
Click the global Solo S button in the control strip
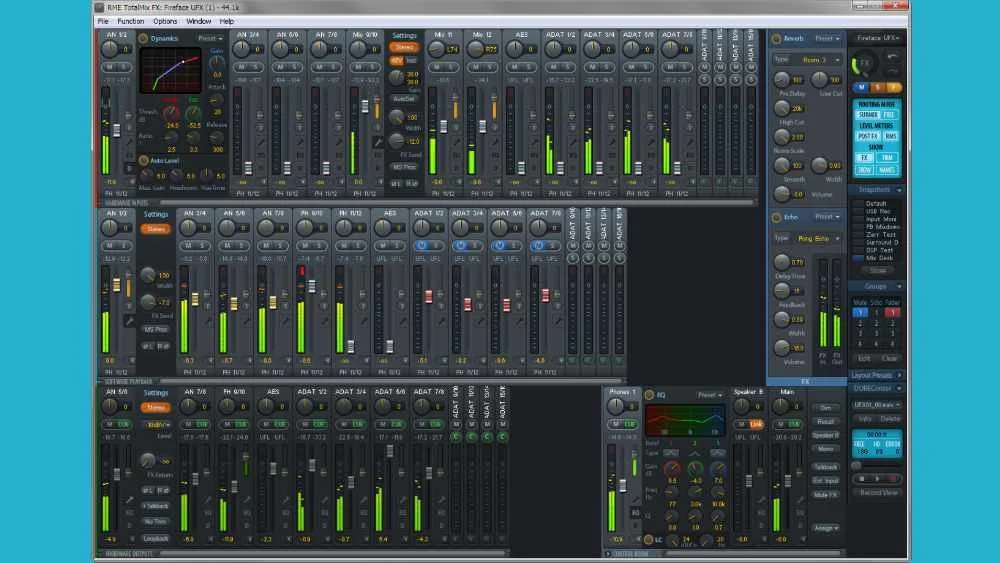[878, 87]
